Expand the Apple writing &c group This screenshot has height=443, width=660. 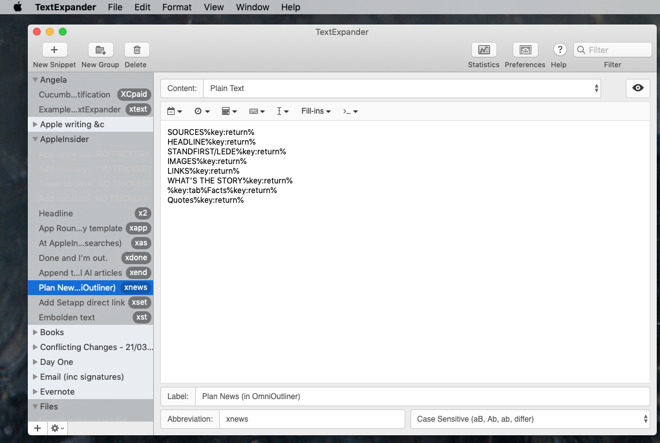click(x=35, y=124)
